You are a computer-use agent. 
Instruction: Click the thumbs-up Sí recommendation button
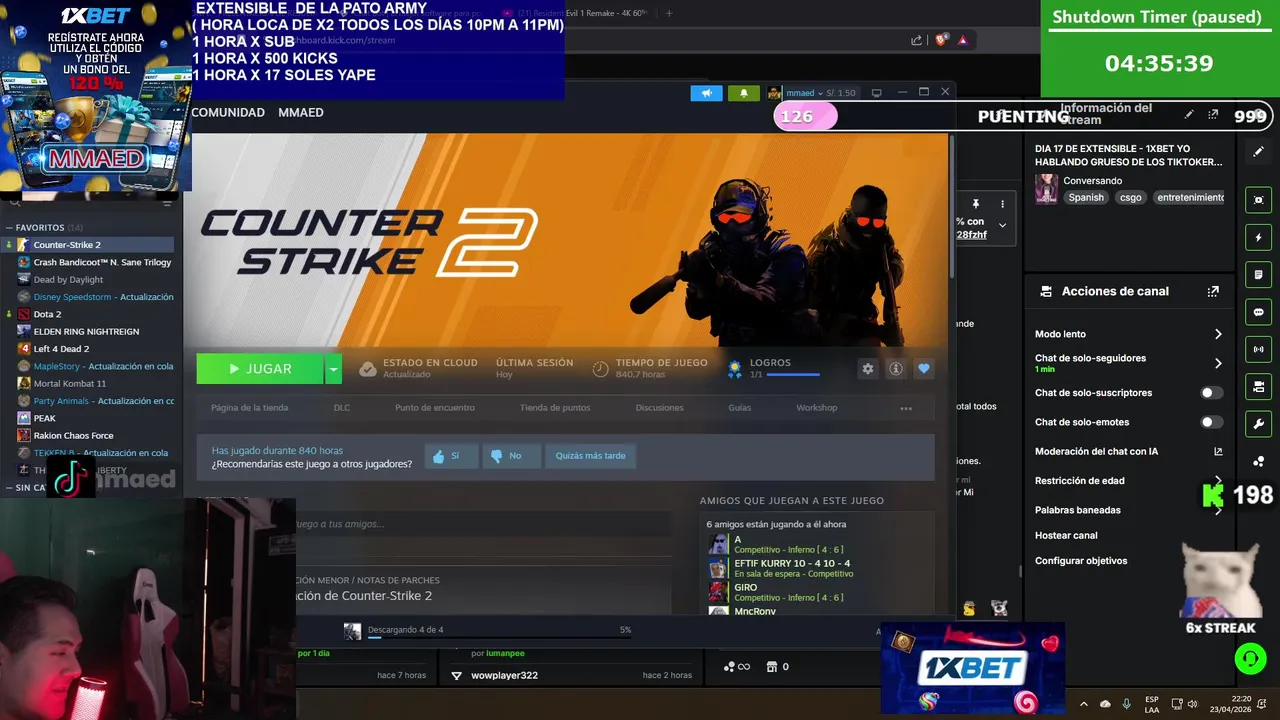click(x=450, y=456)
